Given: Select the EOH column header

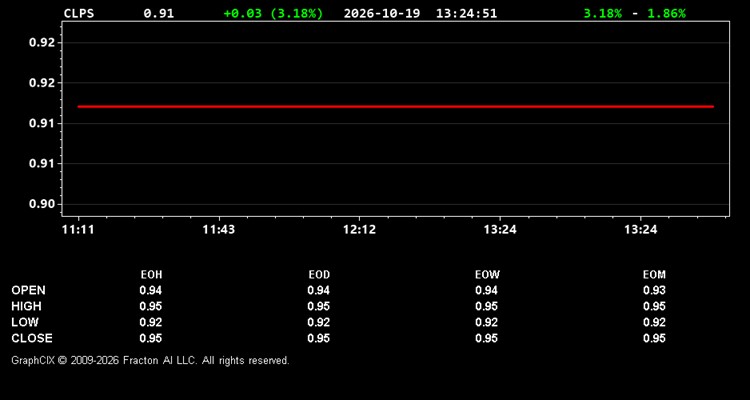Looking at the screenshot, I should tap(151, 275).
